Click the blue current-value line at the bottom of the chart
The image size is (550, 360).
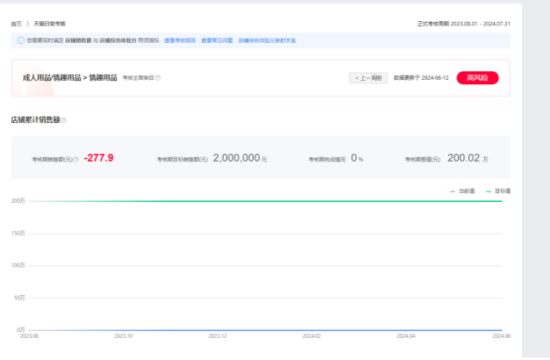tap(266, 330)
